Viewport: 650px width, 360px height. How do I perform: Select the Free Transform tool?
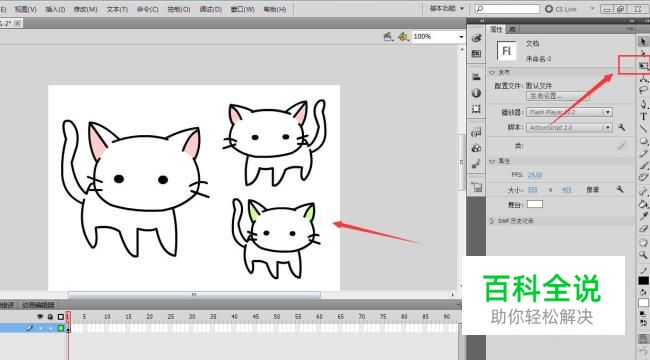(643, 66)
